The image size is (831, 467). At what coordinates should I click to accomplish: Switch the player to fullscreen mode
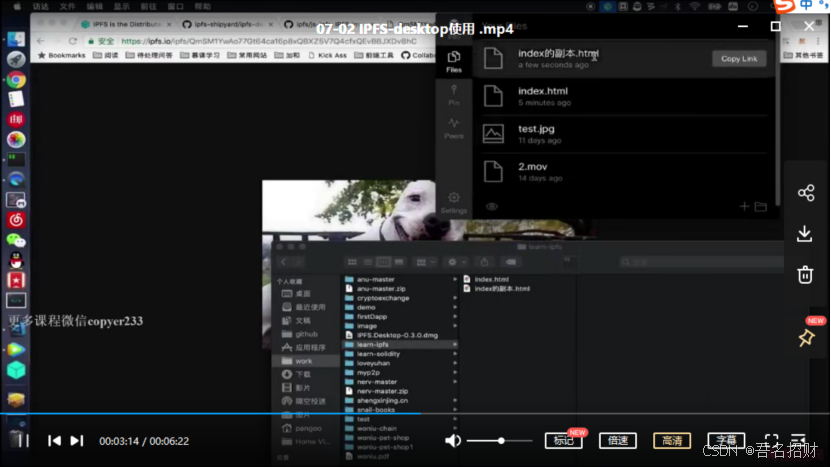tap(772, 440)
